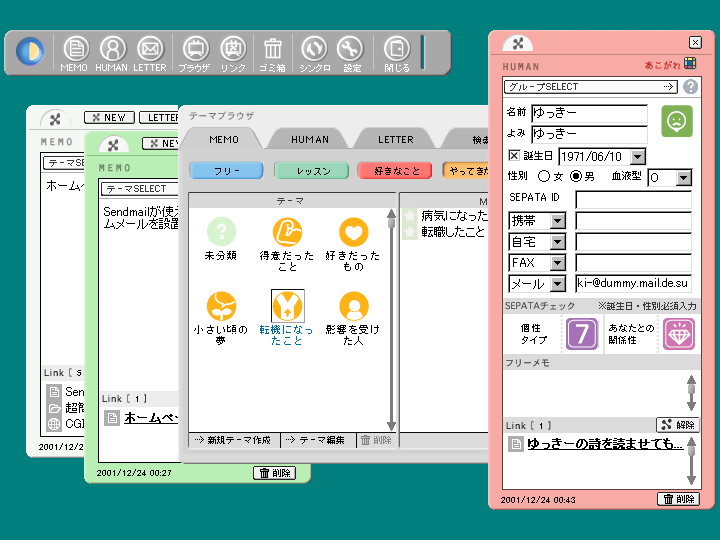Select the 未分類 theme icon
The image size is (720, 540).
coord(221,231)
